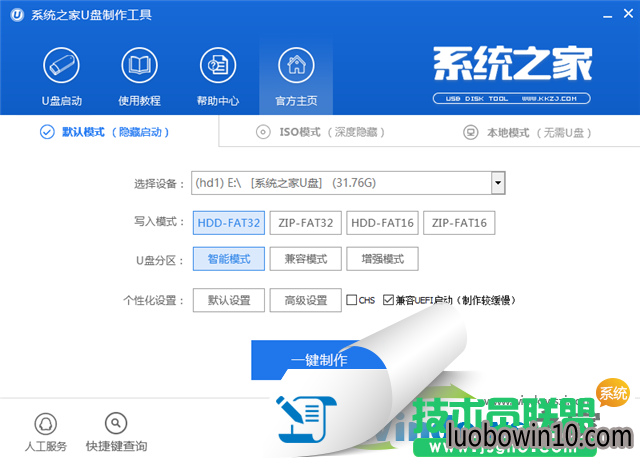Open the 帮助中心 help document icon
Screen dimensions: 640x463
(x=218, y=65)
